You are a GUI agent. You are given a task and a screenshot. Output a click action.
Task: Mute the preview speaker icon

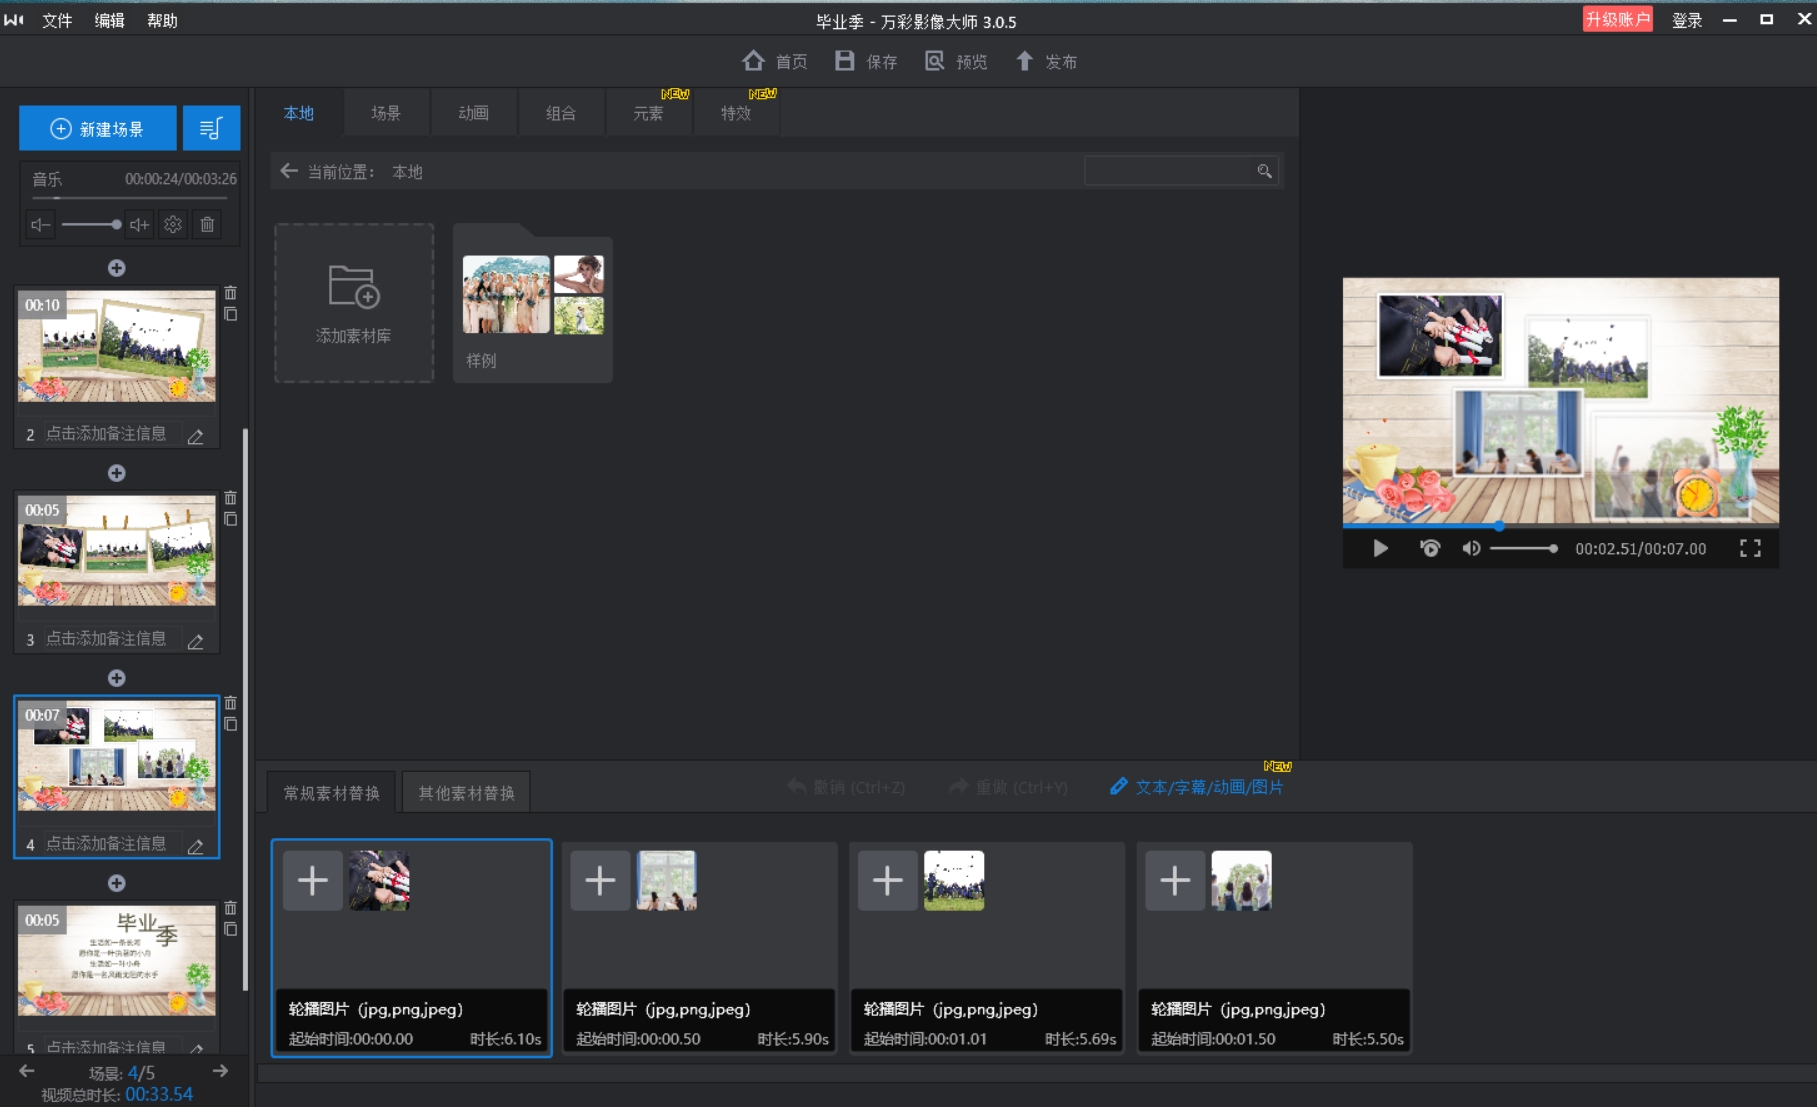(1471, 548)
